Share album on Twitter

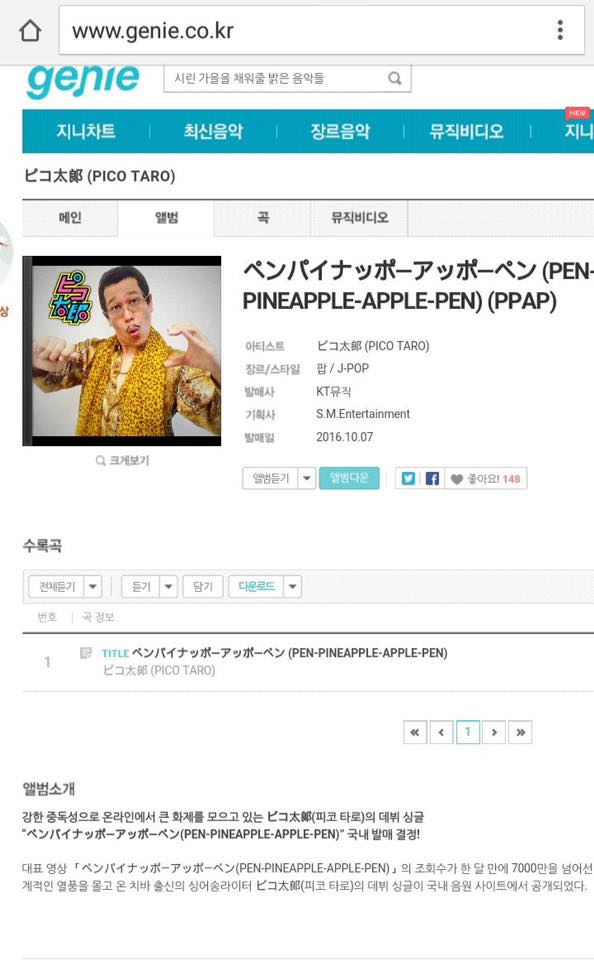click(408, 479)
